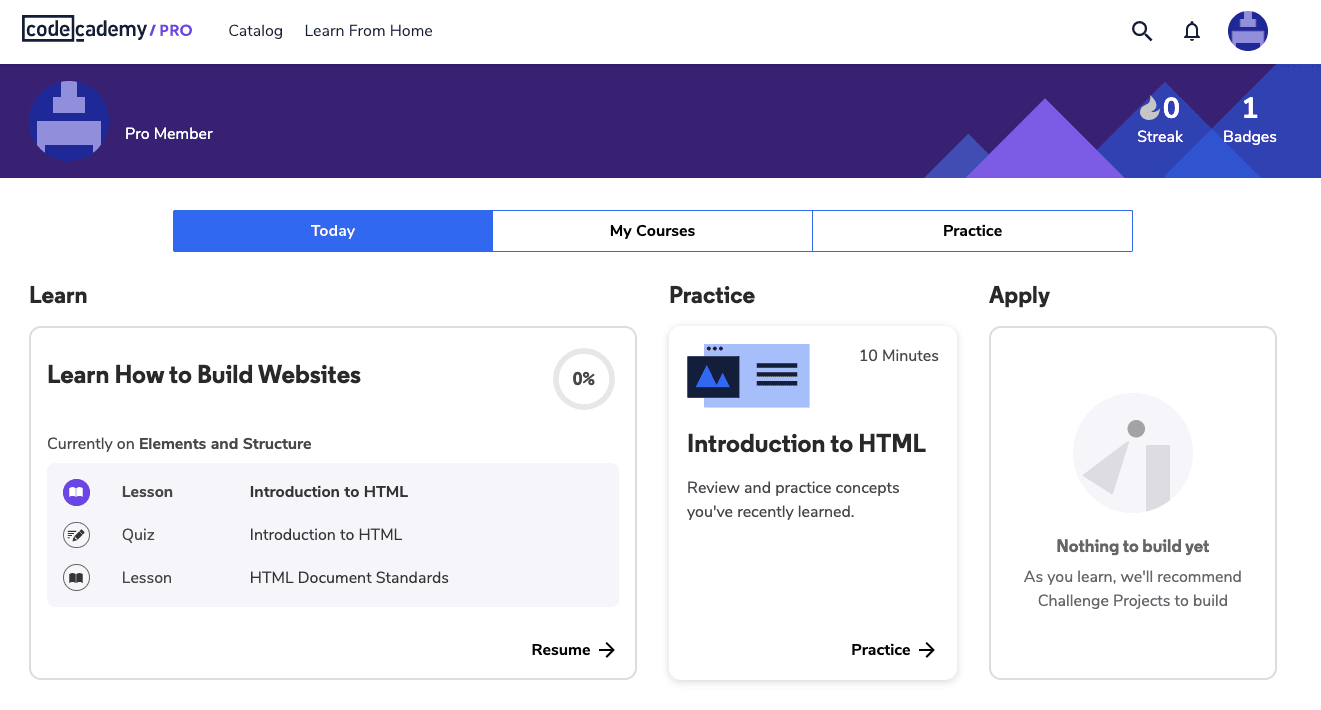Click the purple book icon for Introduction to HTML lesson
The height and width of the screenshot is (710, 1321).
[x=76, y=492]
